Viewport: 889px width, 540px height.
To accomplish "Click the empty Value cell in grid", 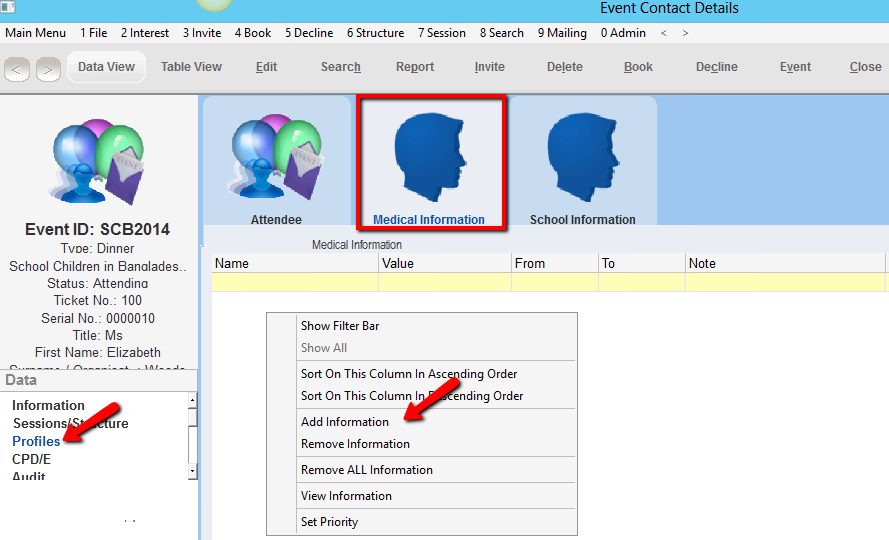I will point(444,282).
